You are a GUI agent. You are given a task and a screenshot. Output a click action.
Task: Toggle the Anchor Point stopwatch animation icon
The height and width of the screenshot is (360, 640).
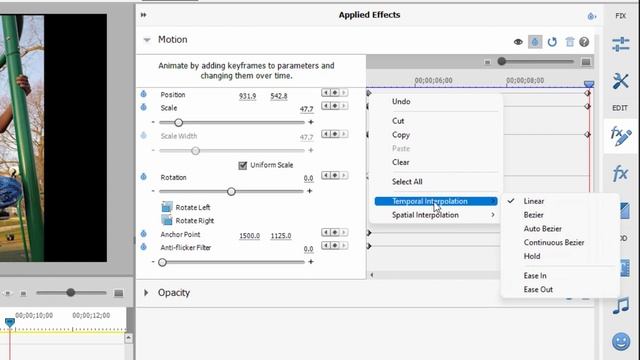pos(144,233)
